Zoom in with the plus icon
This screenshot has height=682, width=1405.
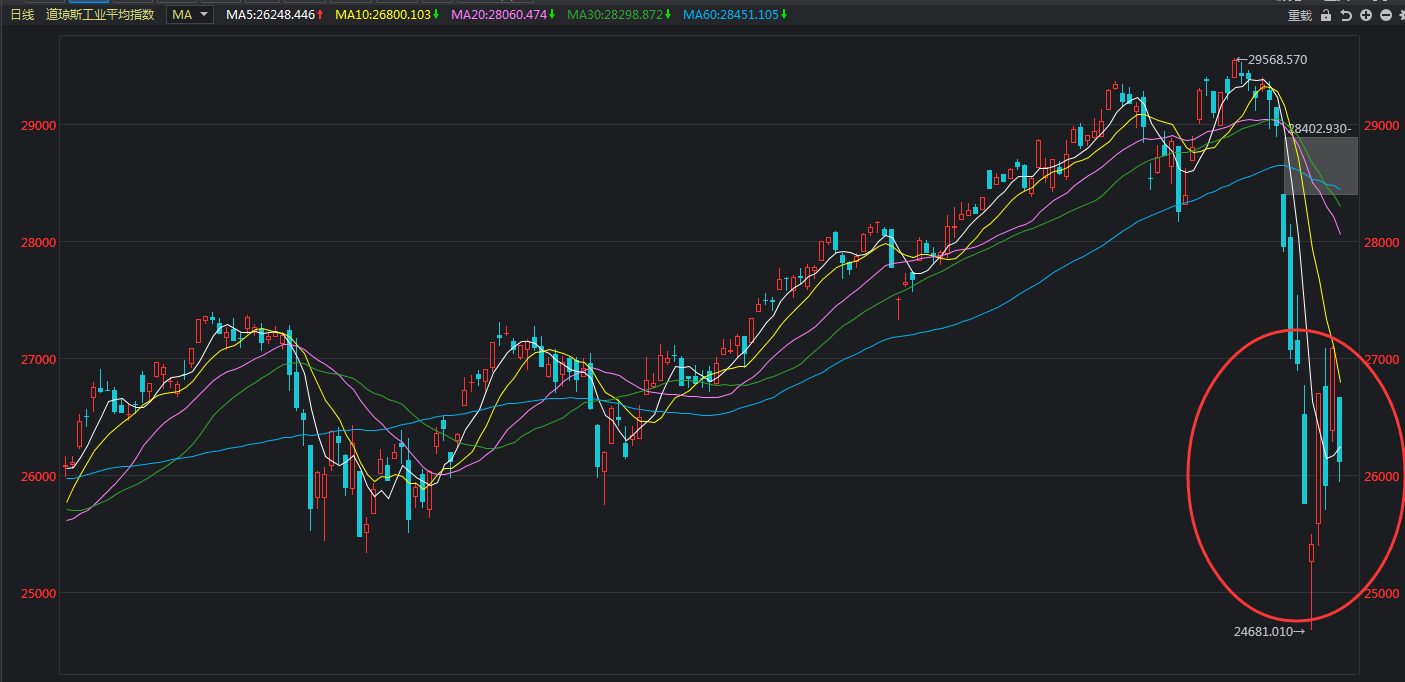coord(1366,15)
